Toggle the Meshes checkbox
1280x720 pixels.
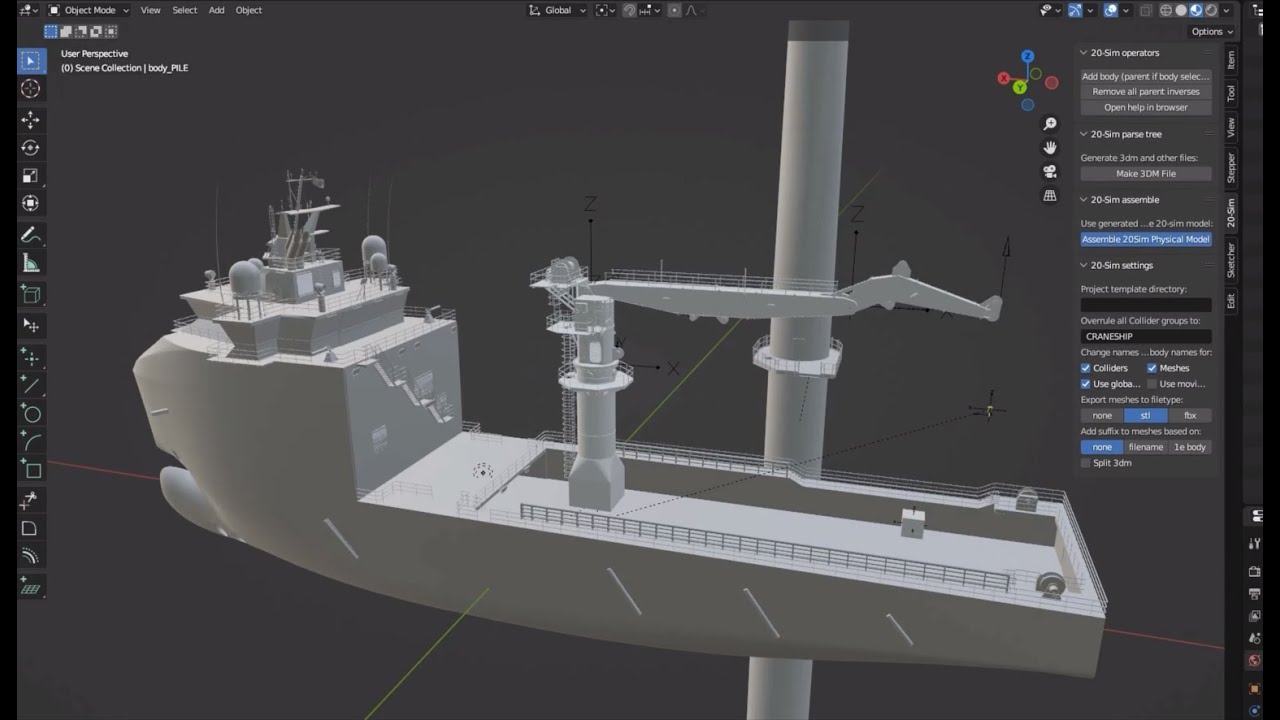(x=1152, y=368)
